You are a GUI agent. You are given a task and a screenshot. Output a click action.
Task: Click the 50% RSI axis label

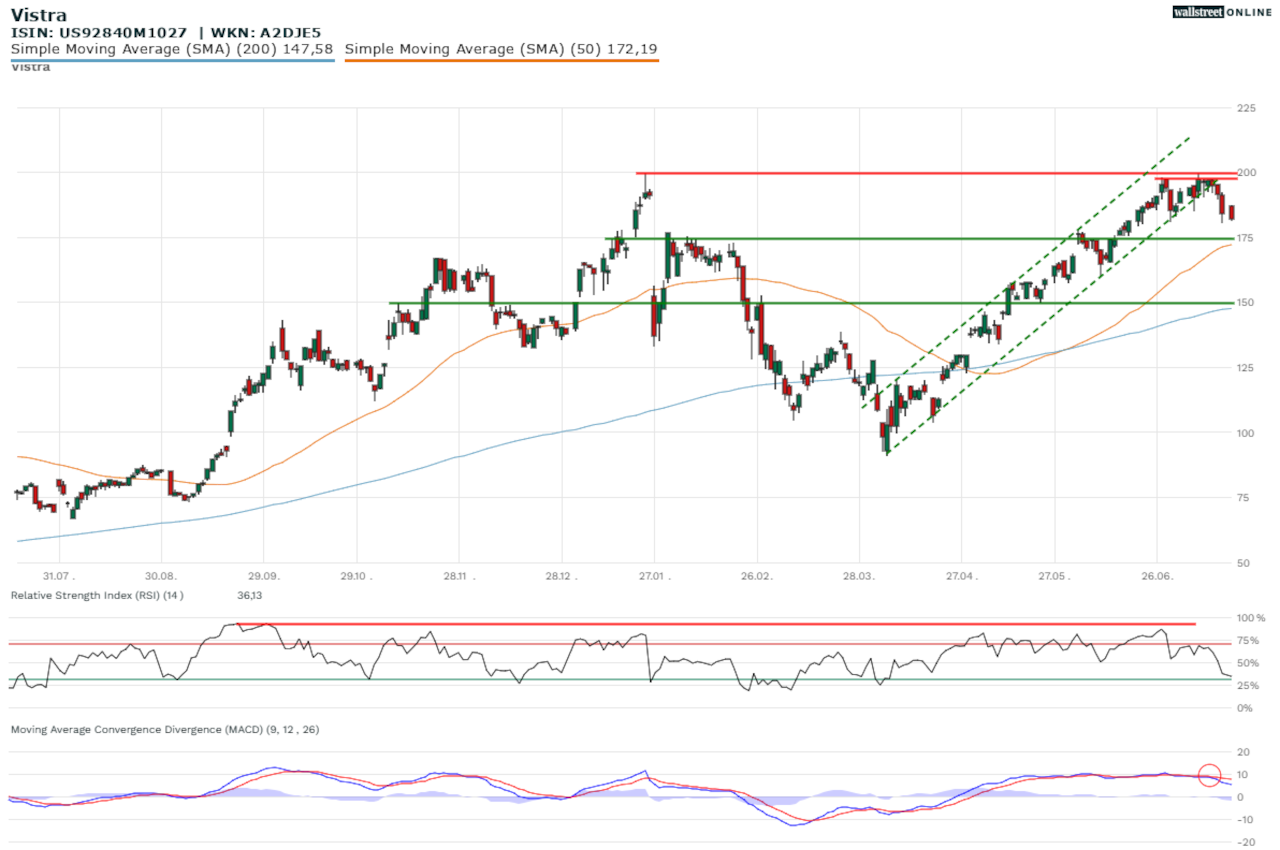coord(1249,663)
